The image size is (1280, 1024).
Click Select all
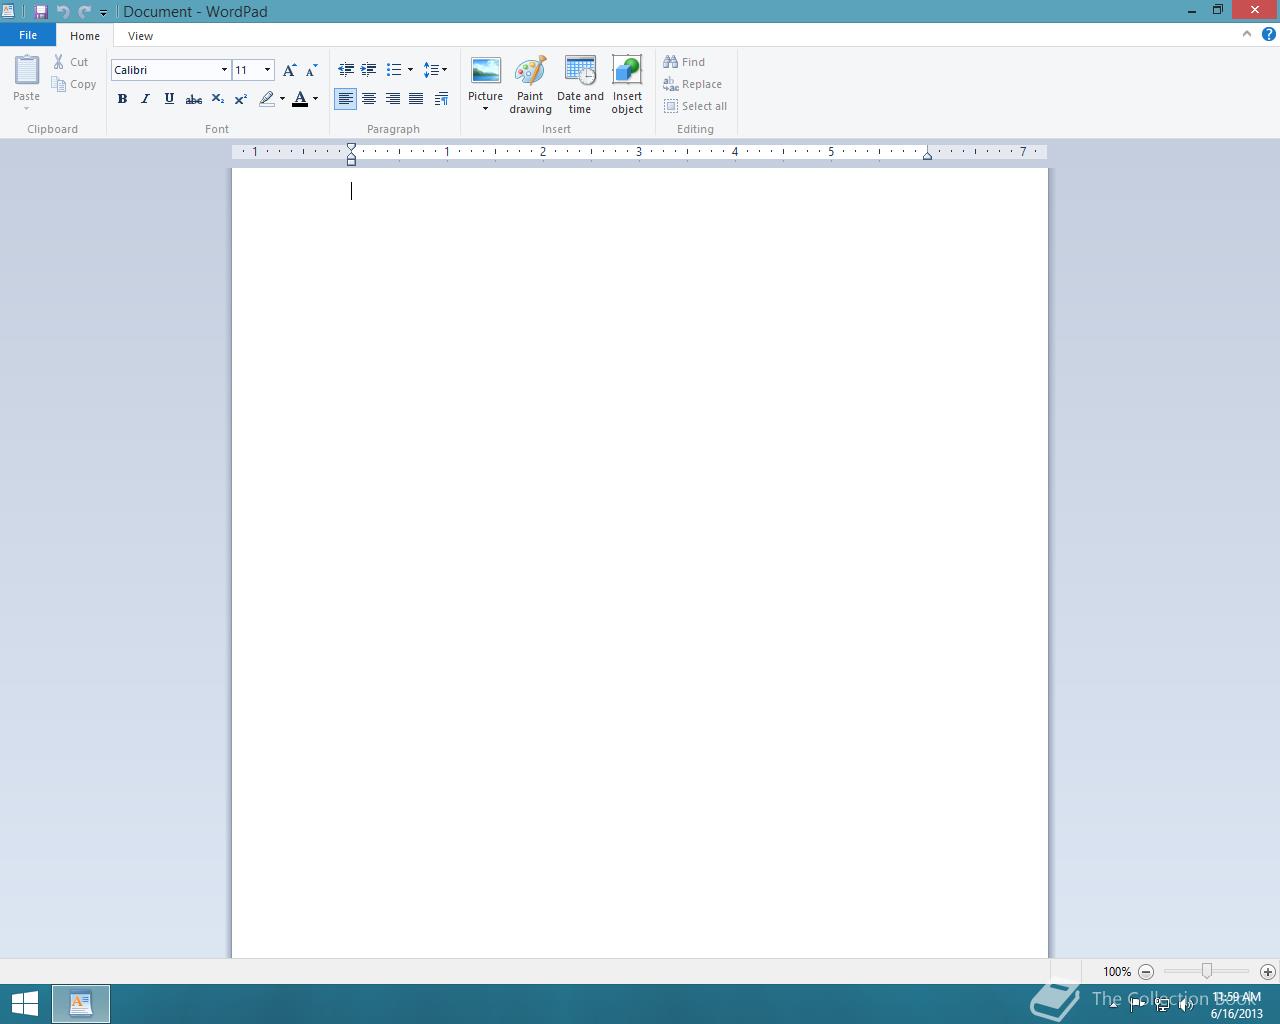696,106
